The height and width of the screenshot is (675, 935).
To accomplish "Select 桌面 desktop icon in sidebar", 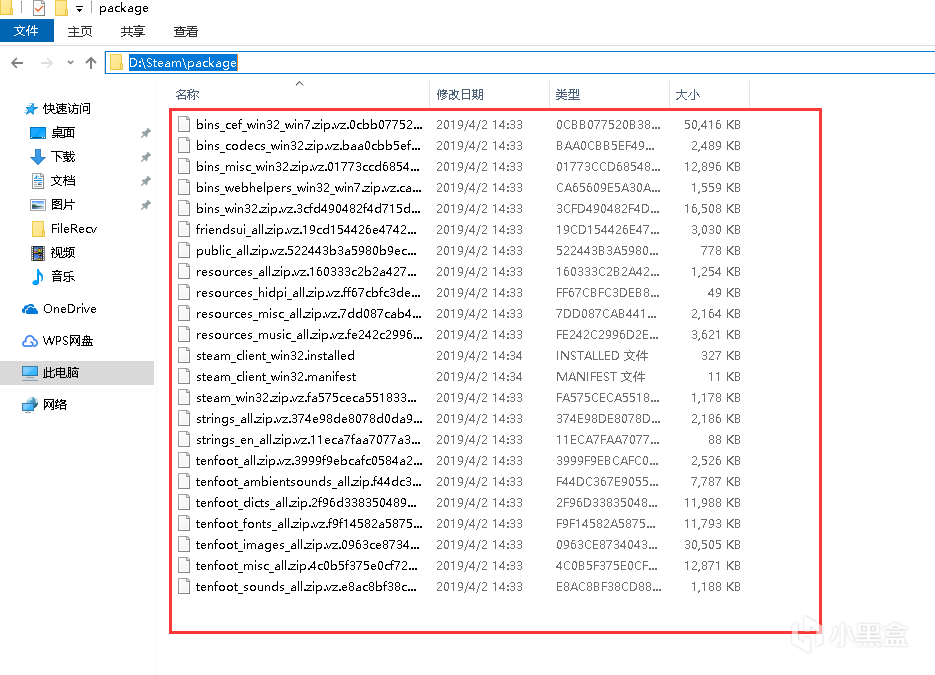I will pos(38,133).
